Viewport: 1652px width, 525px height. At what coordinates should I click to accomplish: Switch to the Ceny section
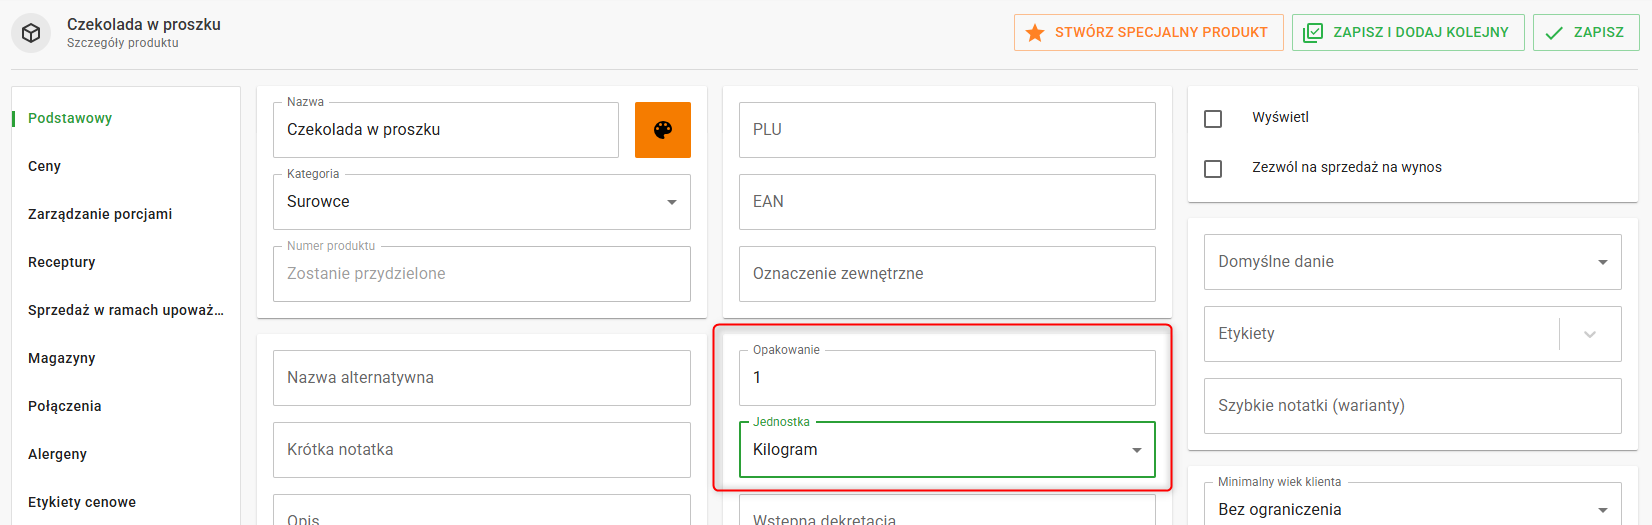[x=45, y=166]
